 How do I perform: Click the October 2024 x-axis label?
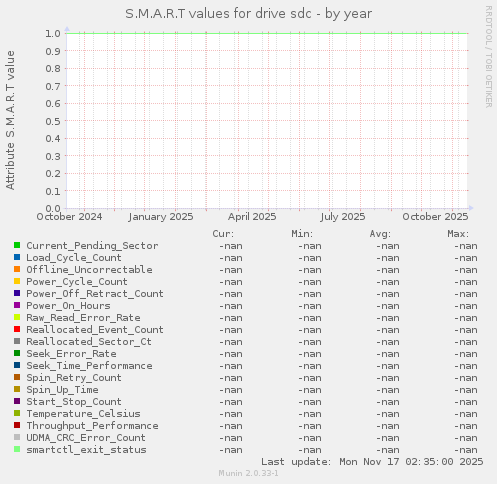point(69,217)
